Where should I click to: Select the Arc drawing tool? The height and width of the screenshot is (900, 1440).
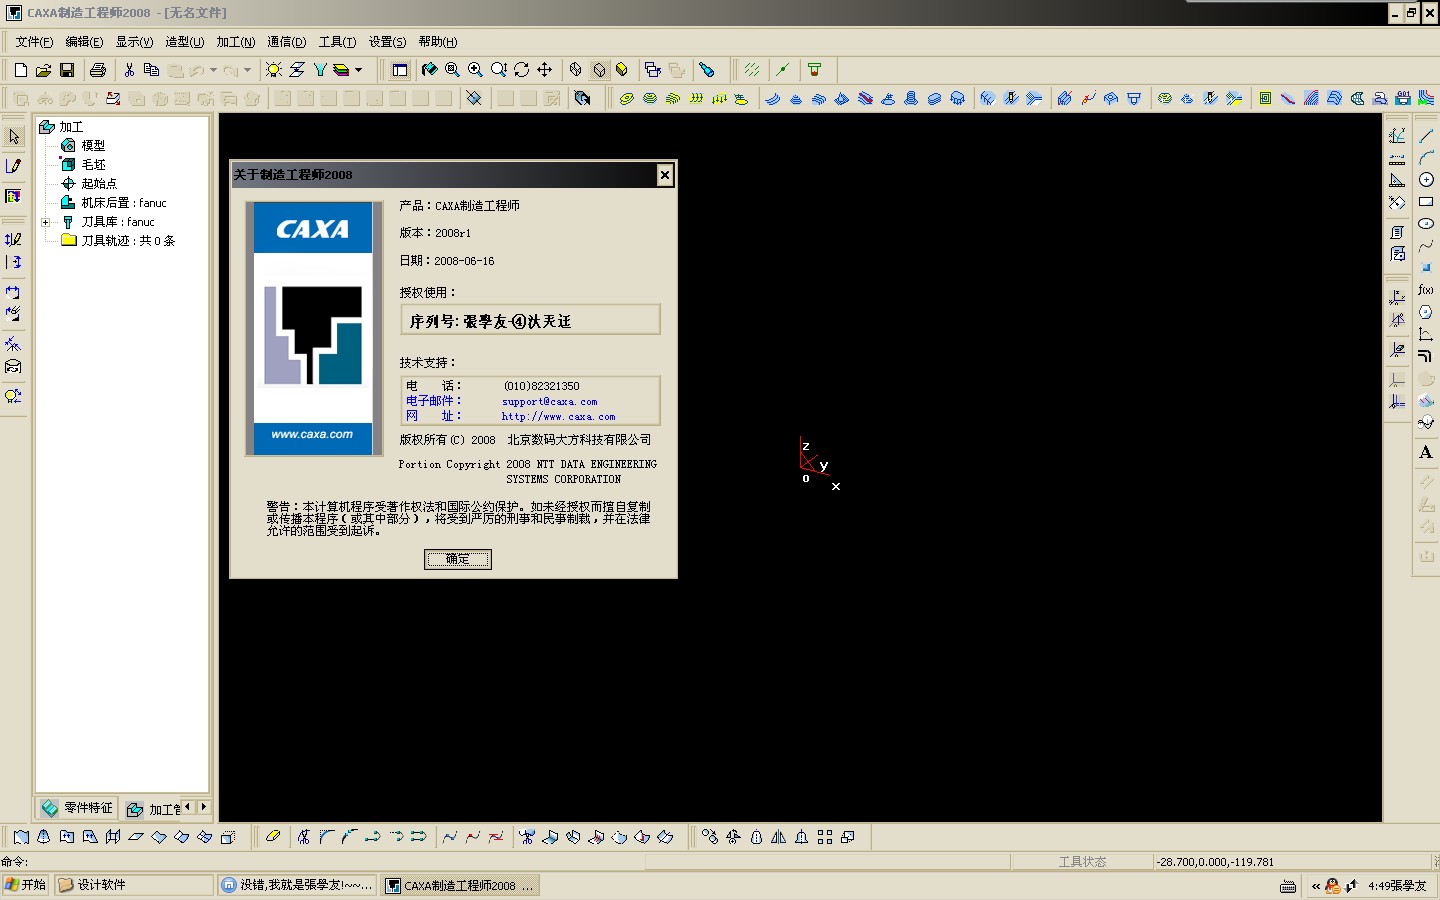[1426, 157]
